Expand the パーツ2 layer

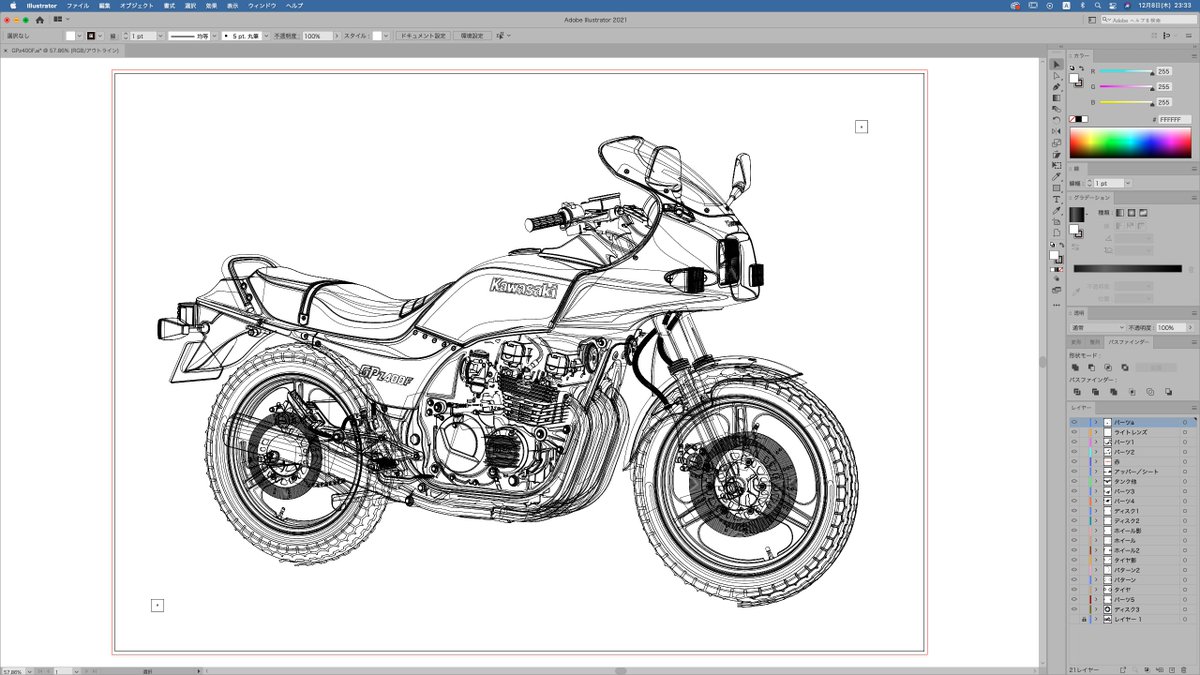[x=1096, y=452]
